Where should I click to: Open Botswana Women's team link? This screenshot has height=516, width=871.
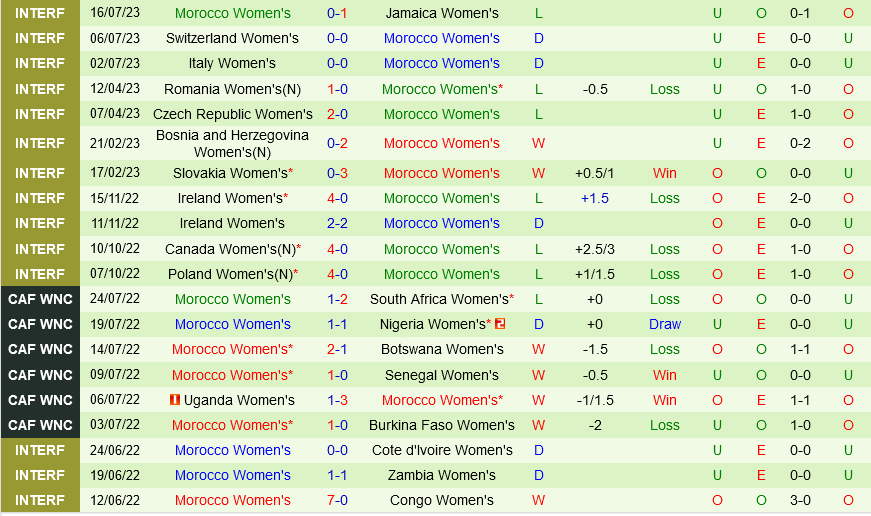pos(442,349)
